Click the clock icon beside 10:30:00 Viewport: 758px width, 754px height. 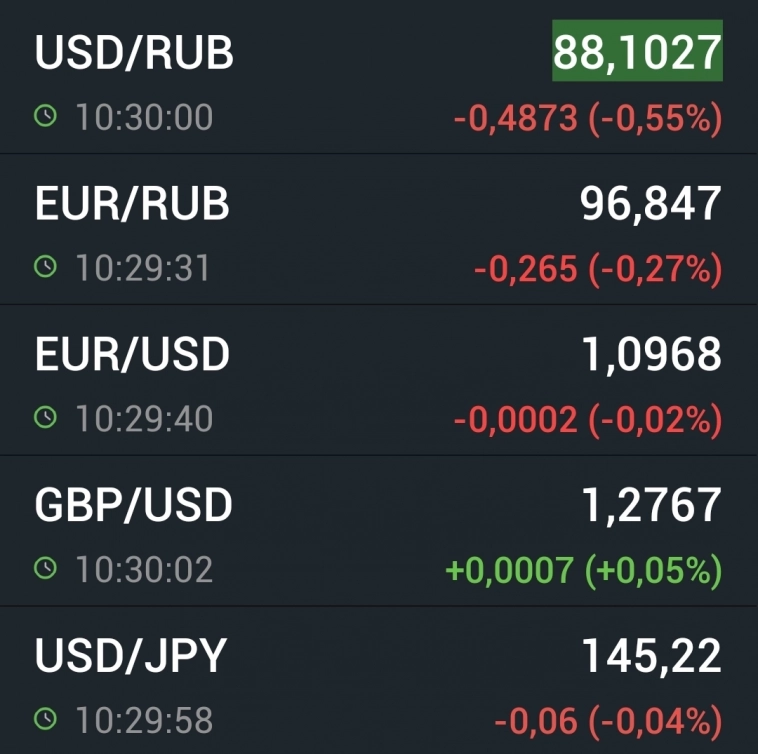tap(45, 117)
